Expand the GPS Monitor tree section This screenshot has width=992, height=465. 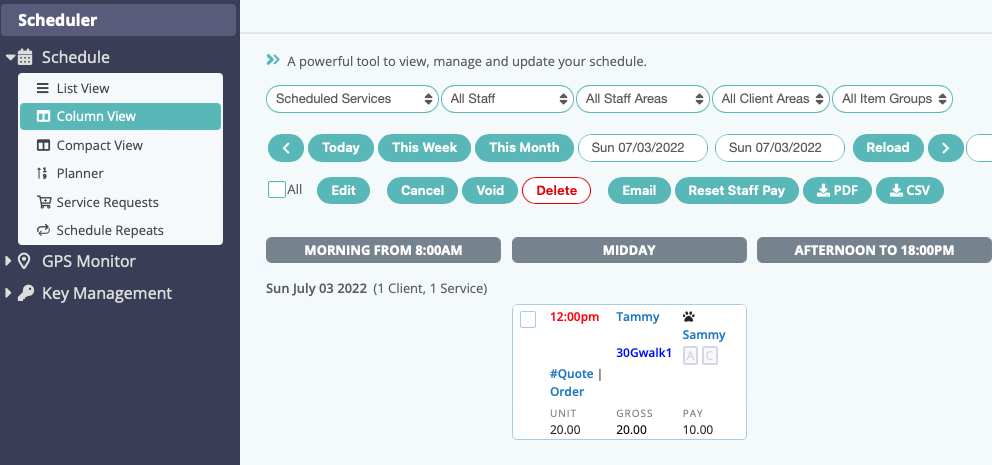tap(8, 261)
